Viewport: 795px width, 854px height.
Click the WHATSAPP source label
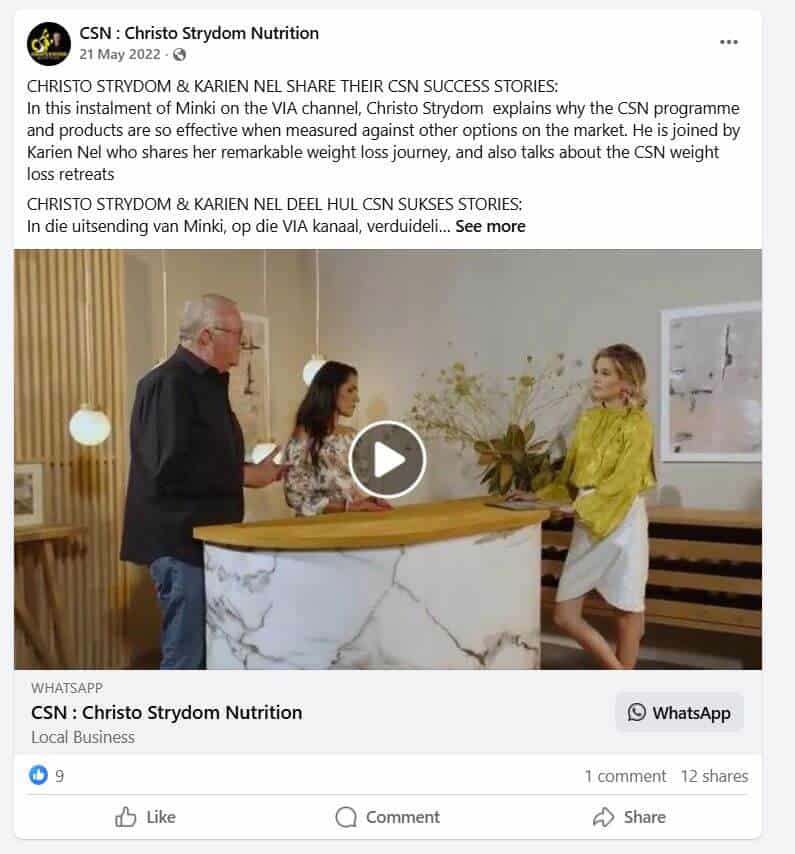tap(67, 688)
